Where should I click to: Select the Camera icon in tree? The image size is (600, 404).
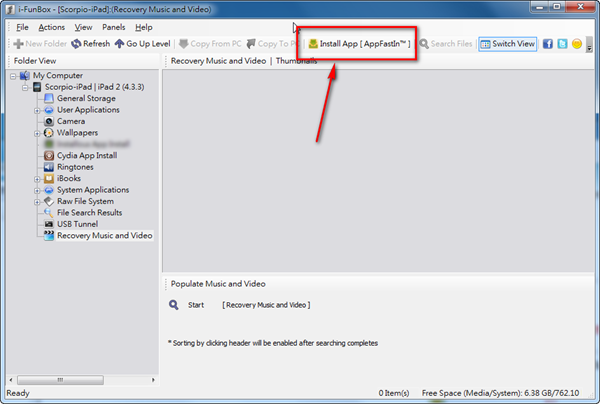point(49,121)
